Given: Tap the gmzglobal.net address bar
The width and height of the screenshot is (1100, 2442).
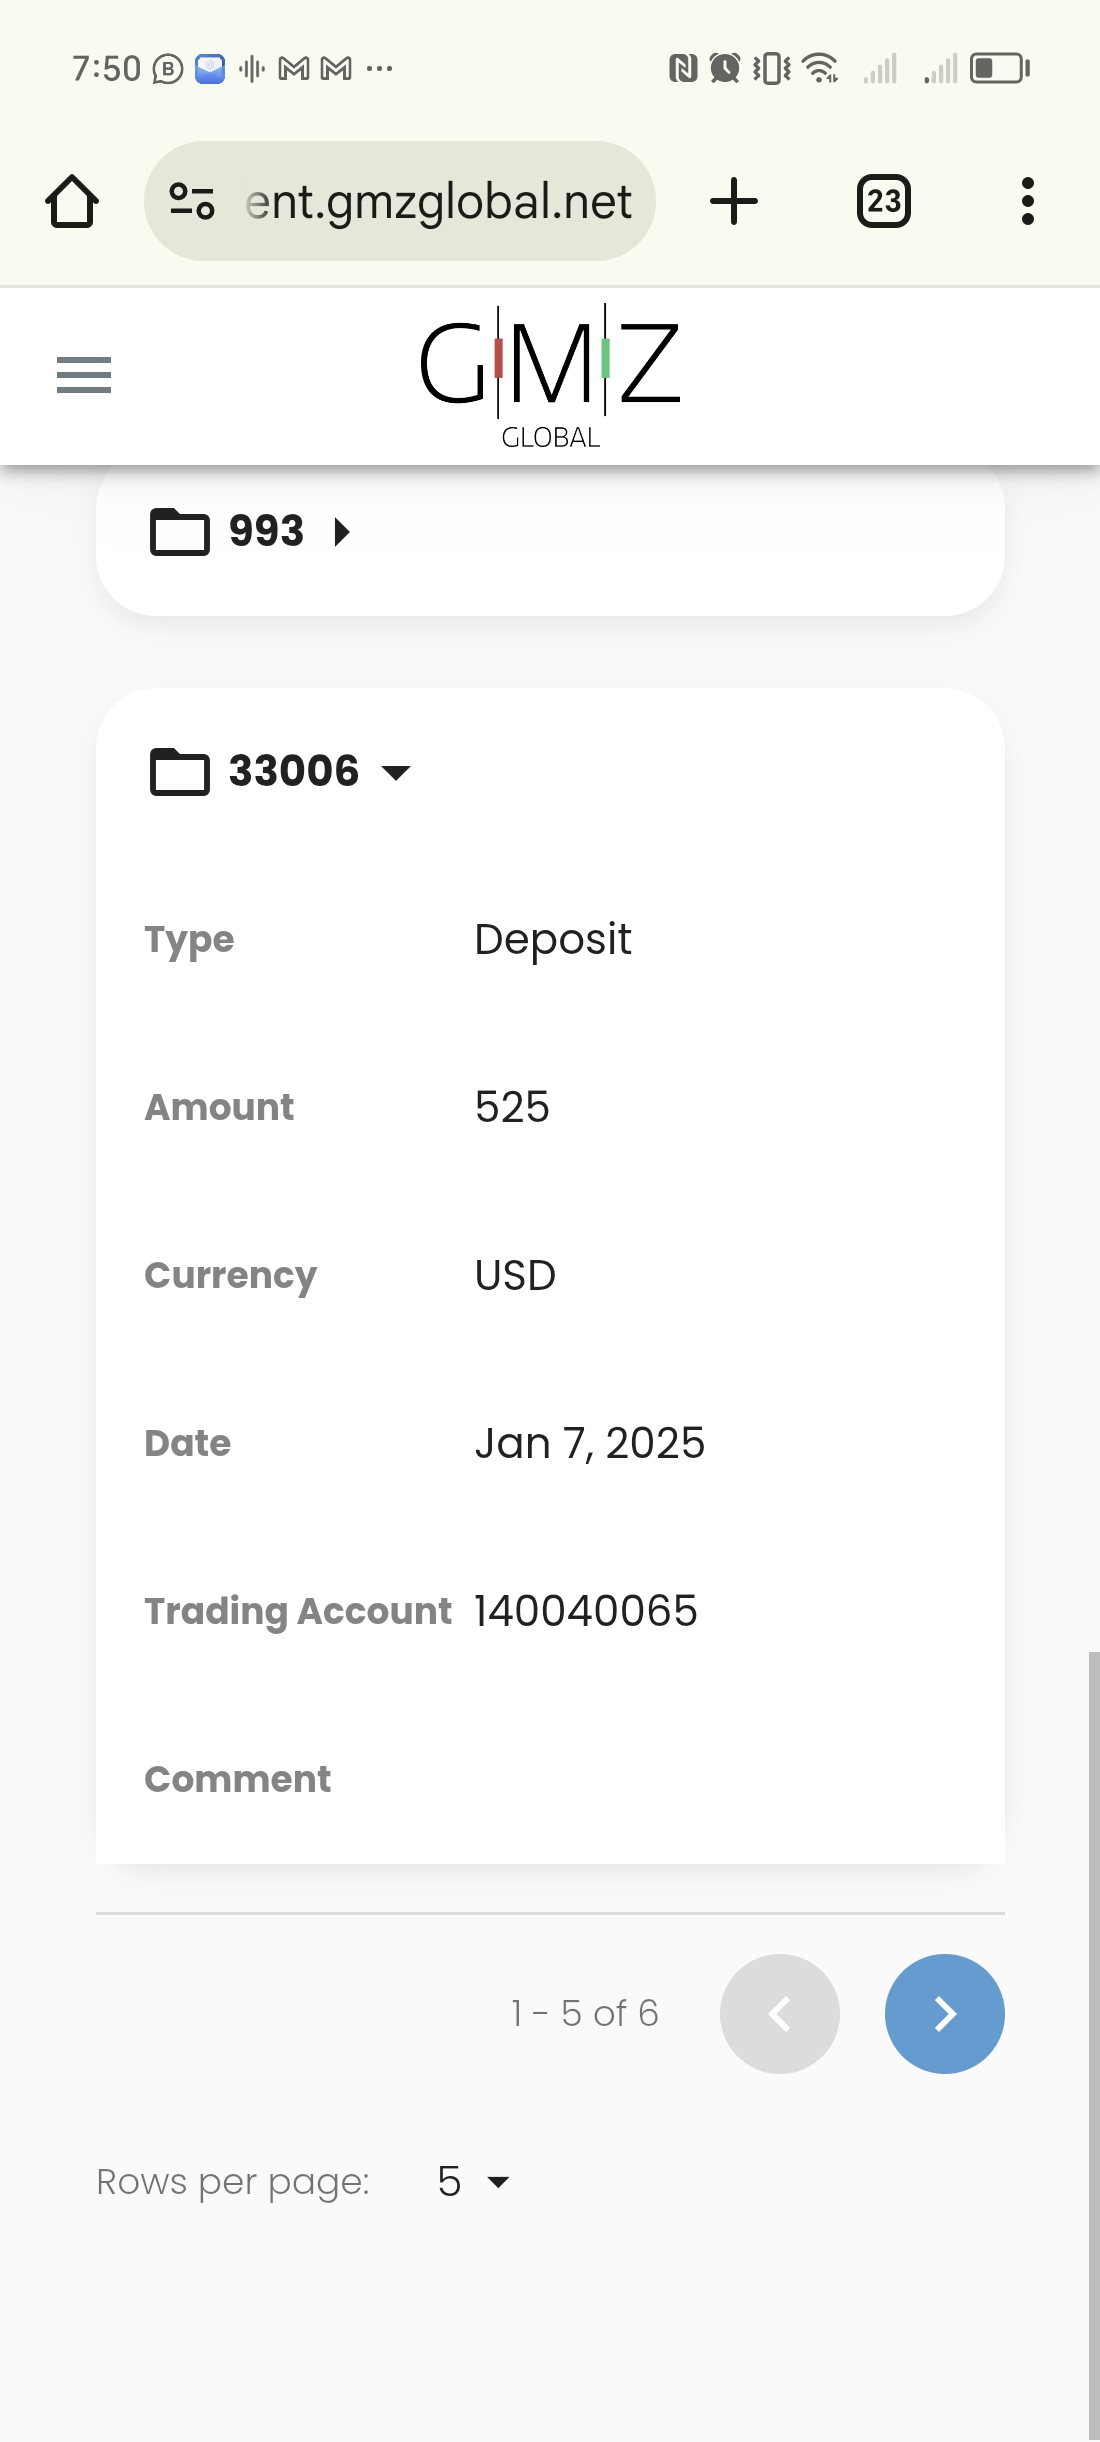Looking at the screenshot, I should click(438, 202).
